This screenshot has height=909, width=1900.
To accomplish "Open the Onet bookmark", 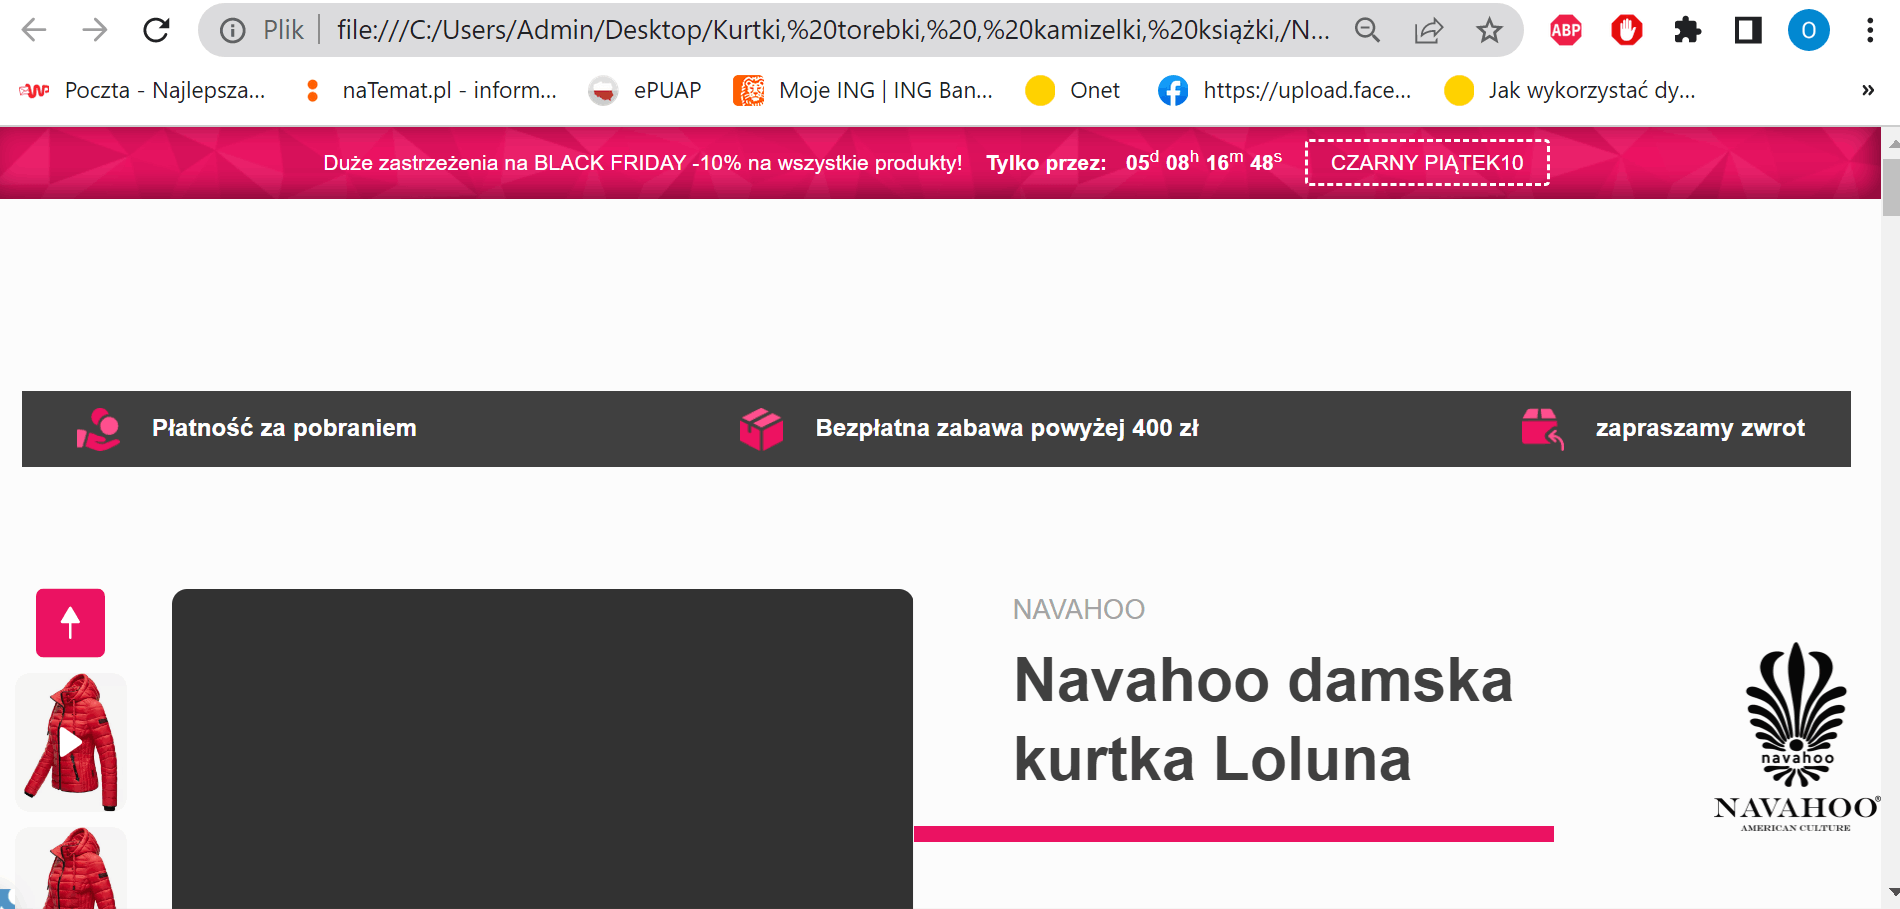I will pyautogui.click(x=1073, y=91).
